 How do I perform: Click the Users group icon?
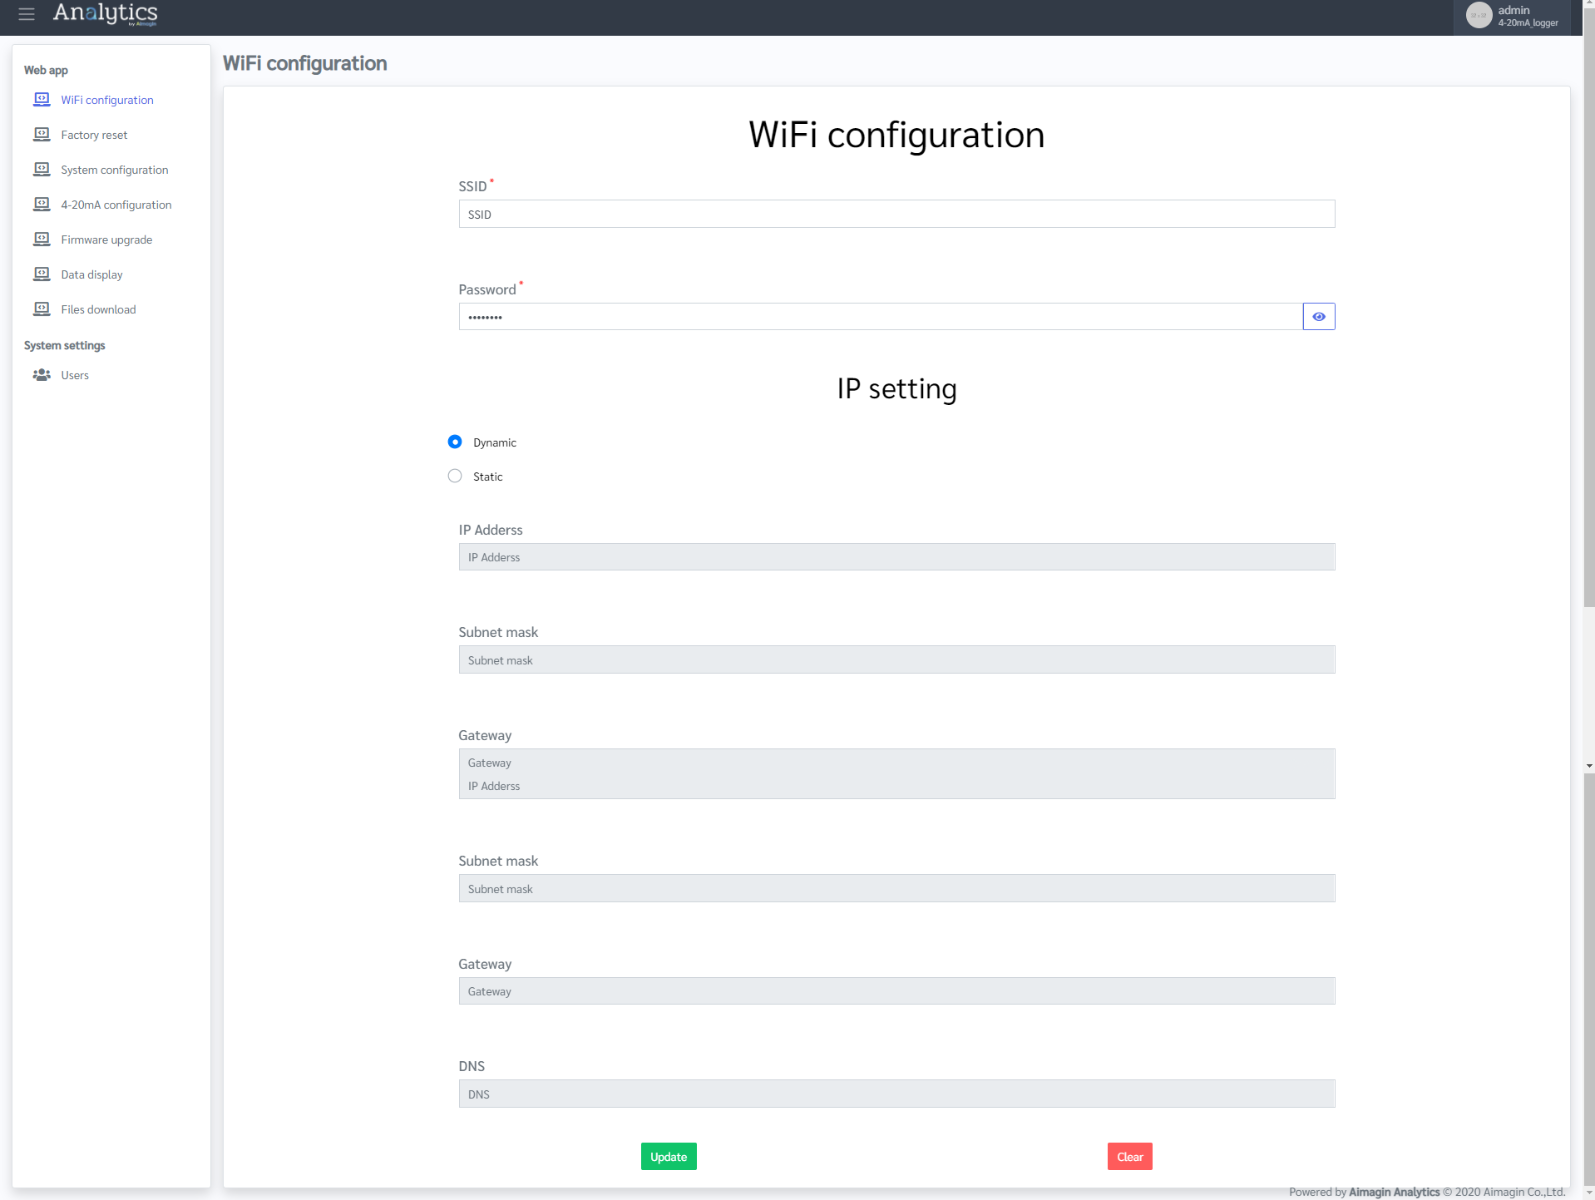(x=42, y=375)
